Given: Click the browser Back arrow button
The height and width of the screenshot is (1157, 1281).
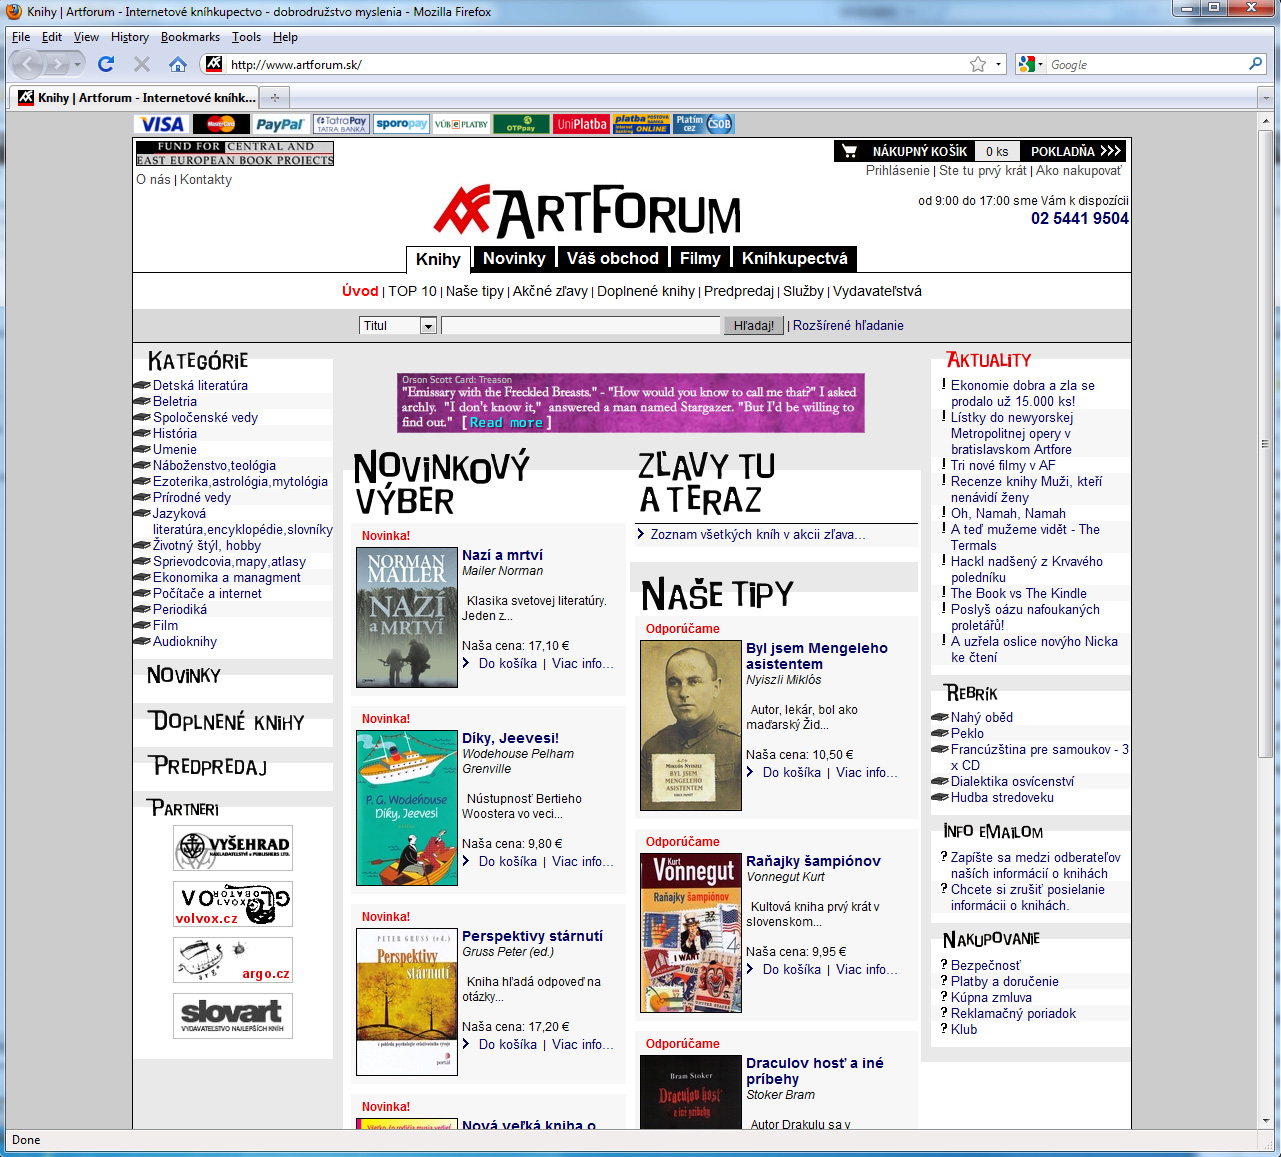Looking at the screenshot, I should click(28, 64).
